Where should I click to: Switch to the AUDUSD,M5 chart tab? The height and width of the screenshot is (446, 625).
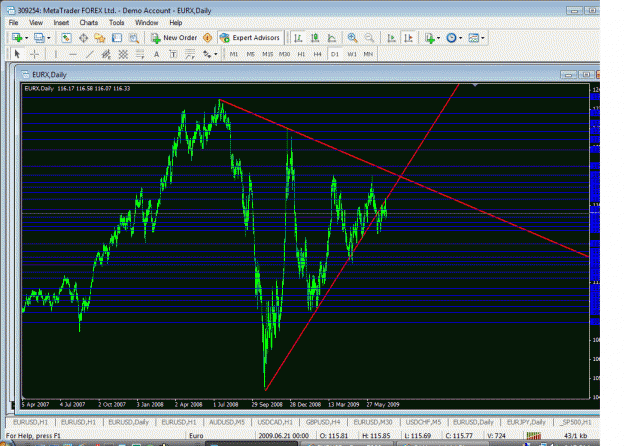[x=227, y=422]
